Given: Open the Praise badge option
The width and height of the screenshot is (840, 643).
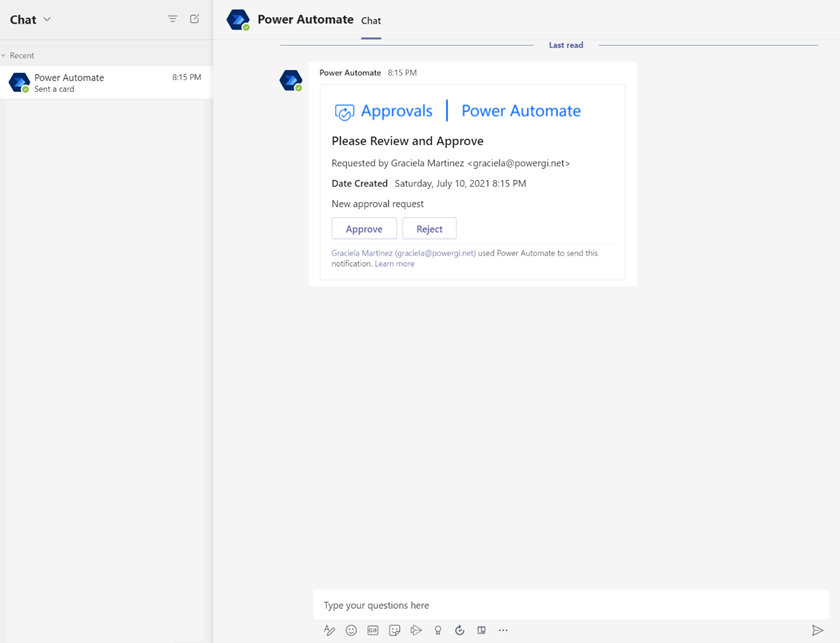Looking at the screenshot, I should [438, 630].
